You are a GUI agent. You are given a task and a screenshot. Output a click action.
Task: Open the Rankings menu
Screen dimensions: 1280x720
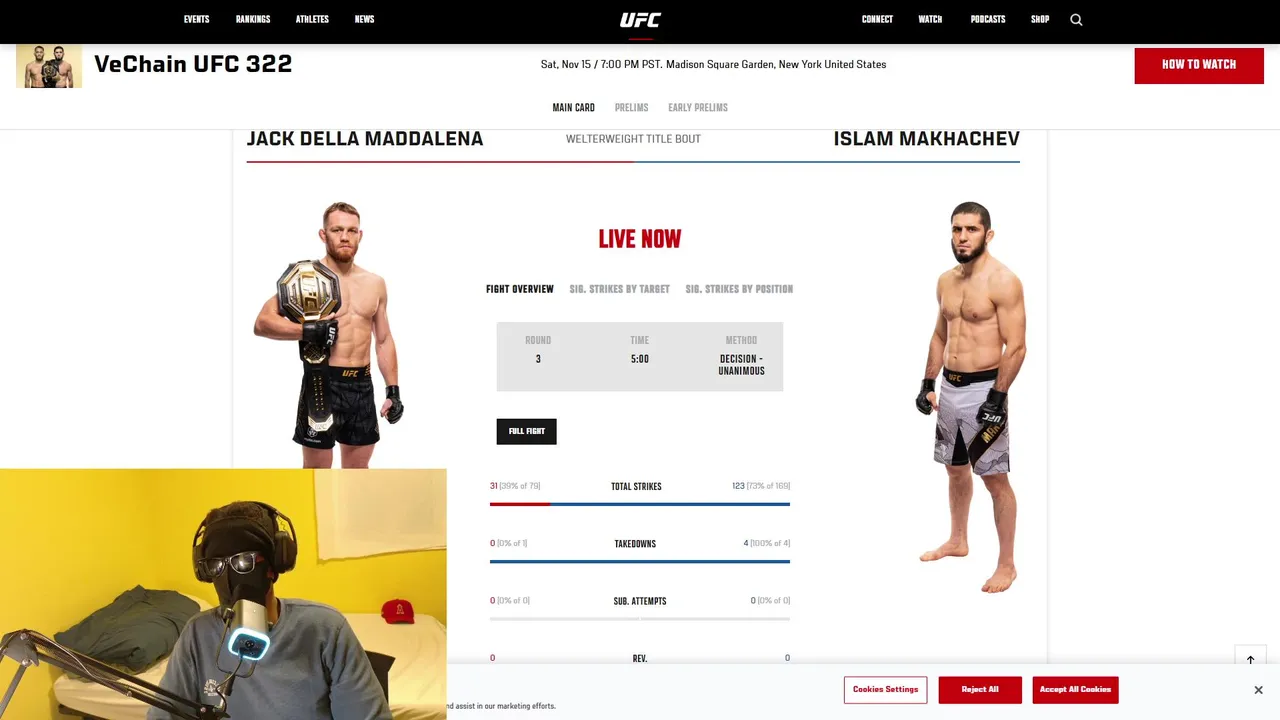253,20
